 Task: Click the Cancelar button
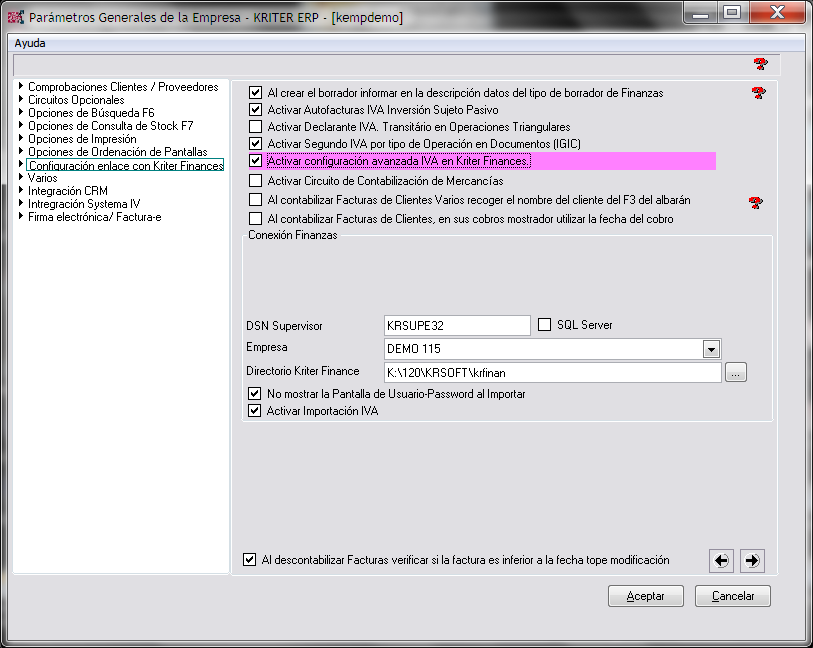[733, 596]
